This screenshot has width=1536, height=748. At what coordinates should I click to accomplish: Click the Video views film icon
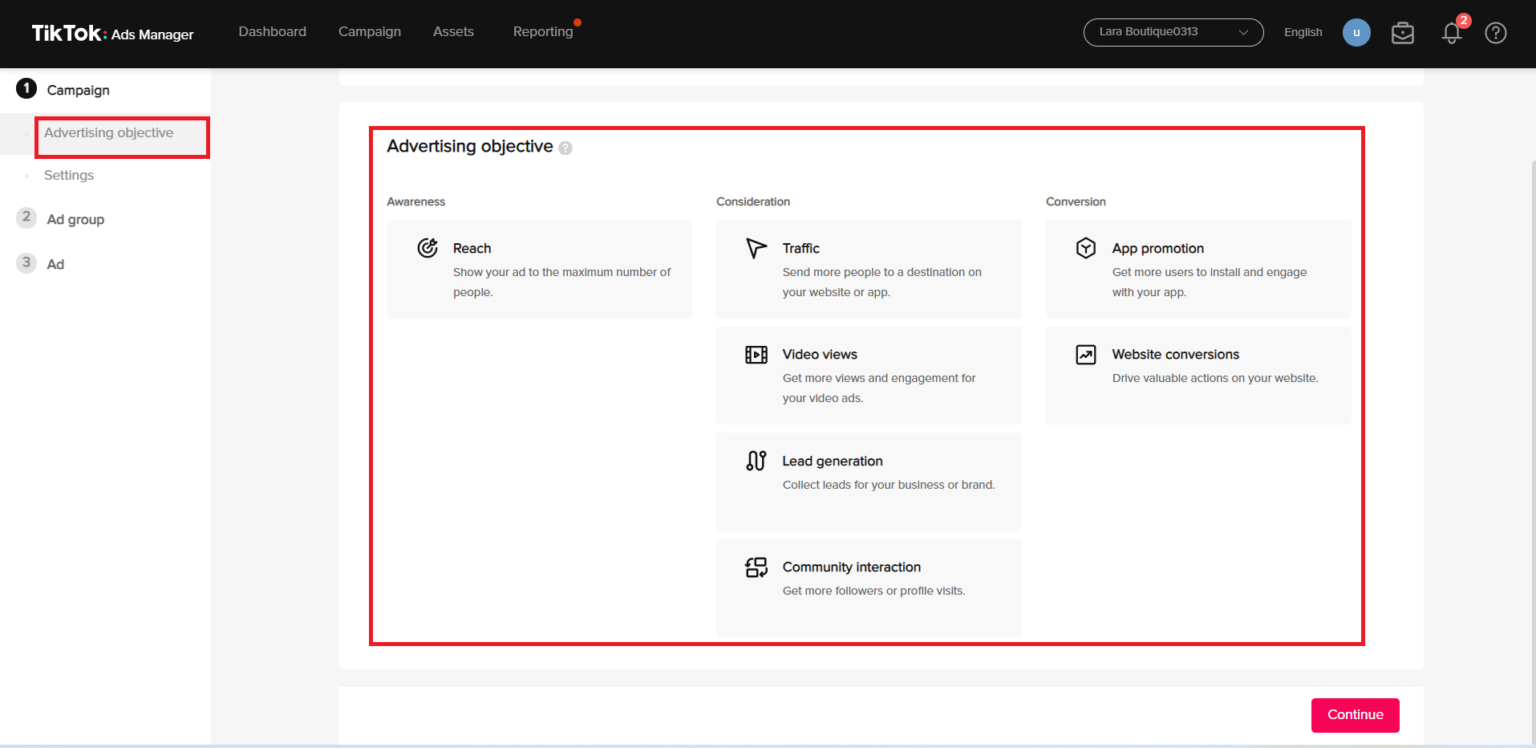tap(756, 355)
